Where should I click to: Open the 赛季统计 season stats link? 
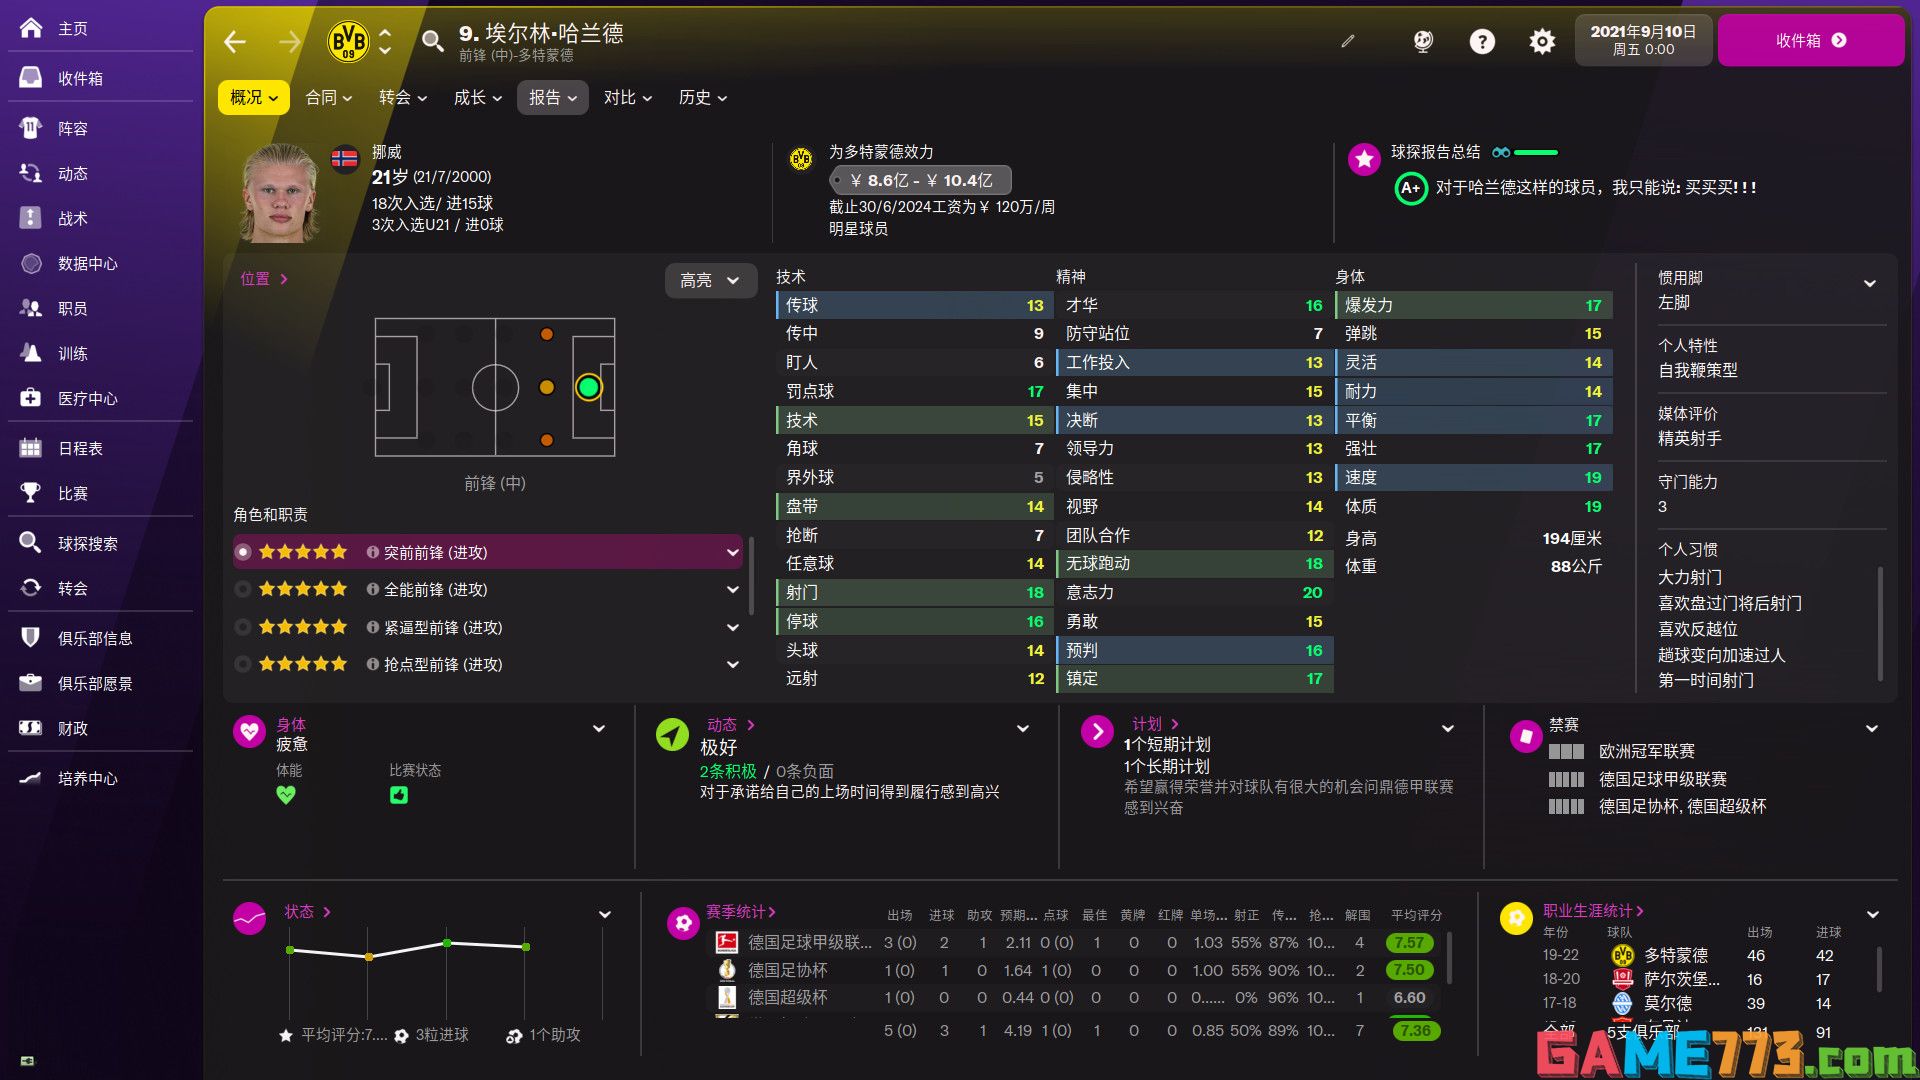740,912
